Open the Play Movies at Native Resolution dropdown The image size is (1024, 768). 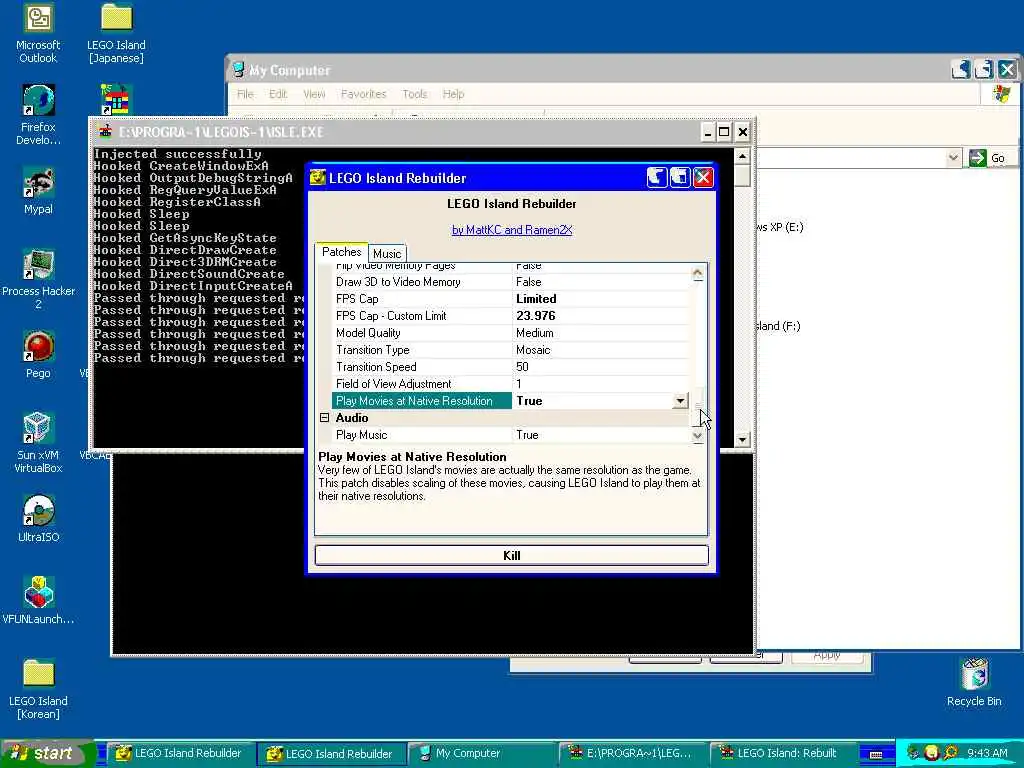(x=680, y=400)
